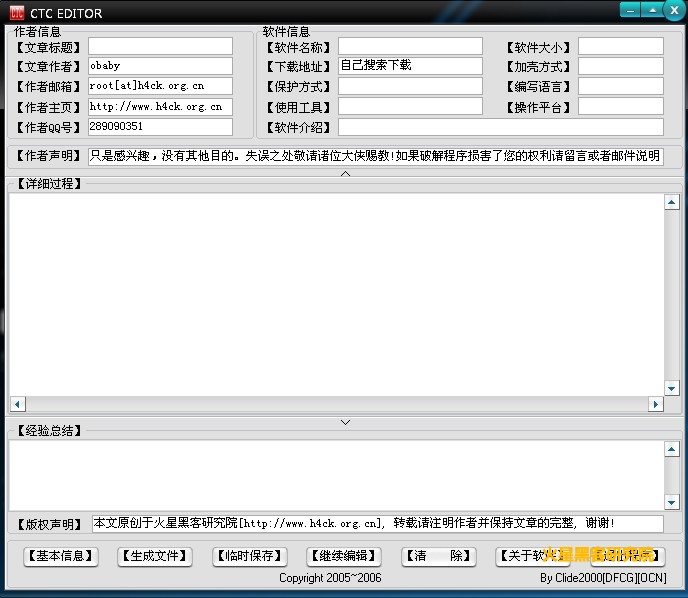
Task: Select the 操作平台 input box
Action: coord(620,107)
